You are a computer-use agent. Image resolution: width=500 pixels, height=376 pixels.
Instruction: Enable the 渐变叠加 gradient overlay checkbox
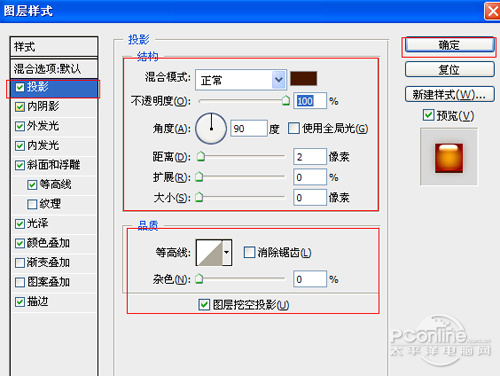20,263
